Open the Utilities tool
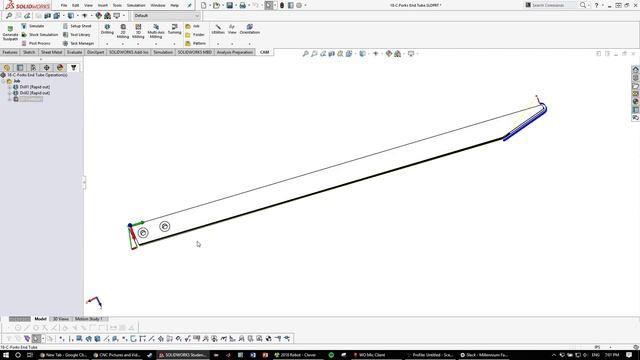This screenshot has height=360, width=640. [218, 29]
